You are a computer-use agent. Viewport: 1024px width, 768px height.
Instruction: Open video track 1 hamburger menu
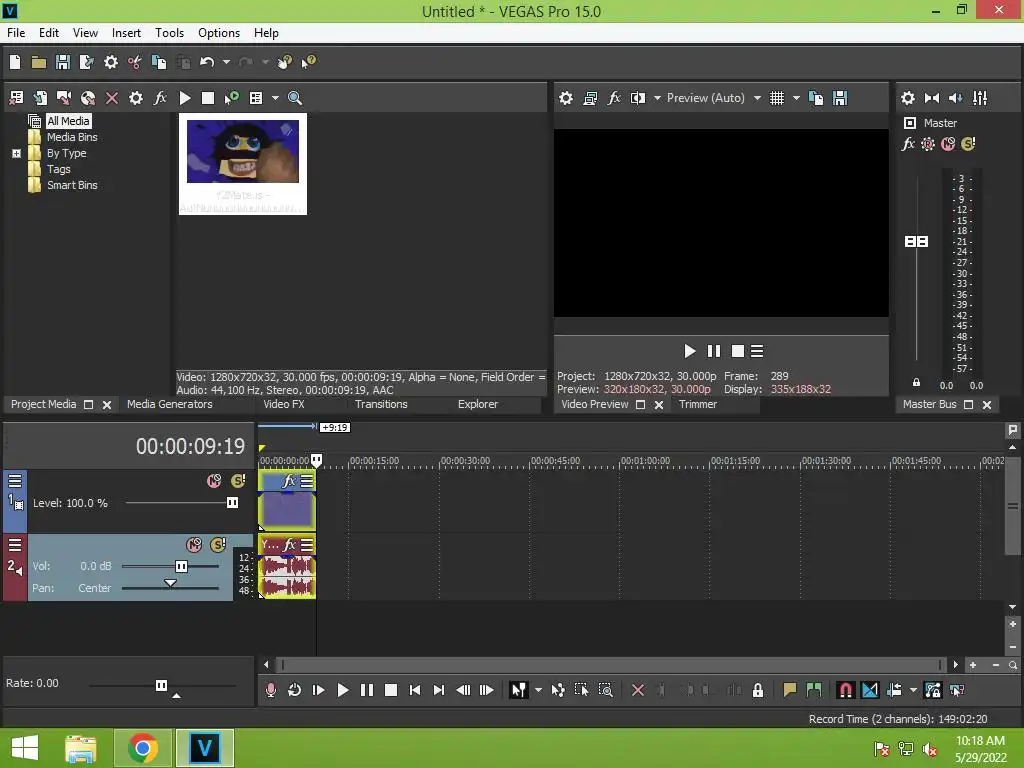tap(14, 481)
